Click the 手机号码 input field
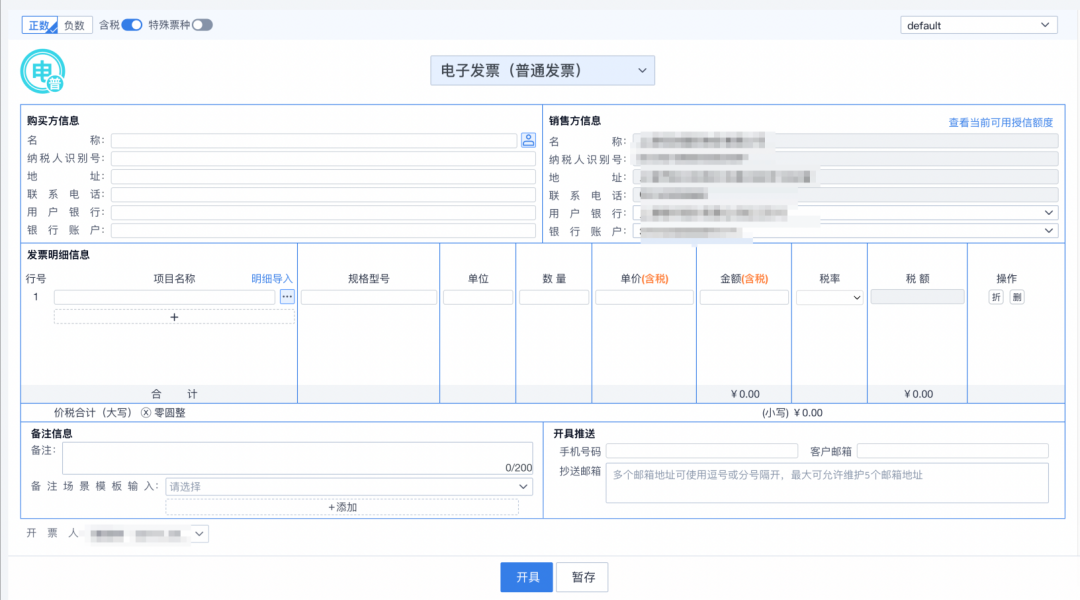This screenshot has height=600, width=1080. [702, 451]
